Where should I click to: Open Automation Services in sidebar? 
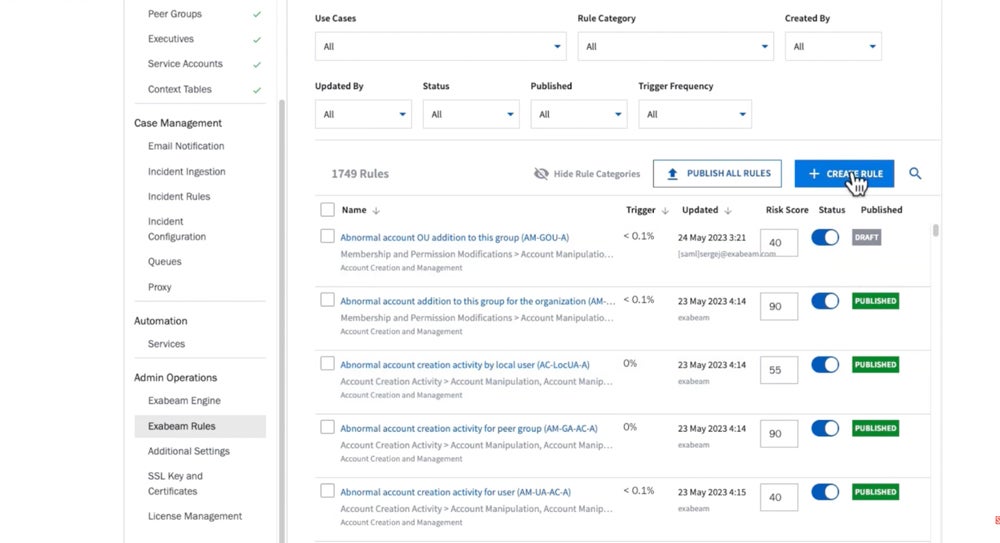166,344
